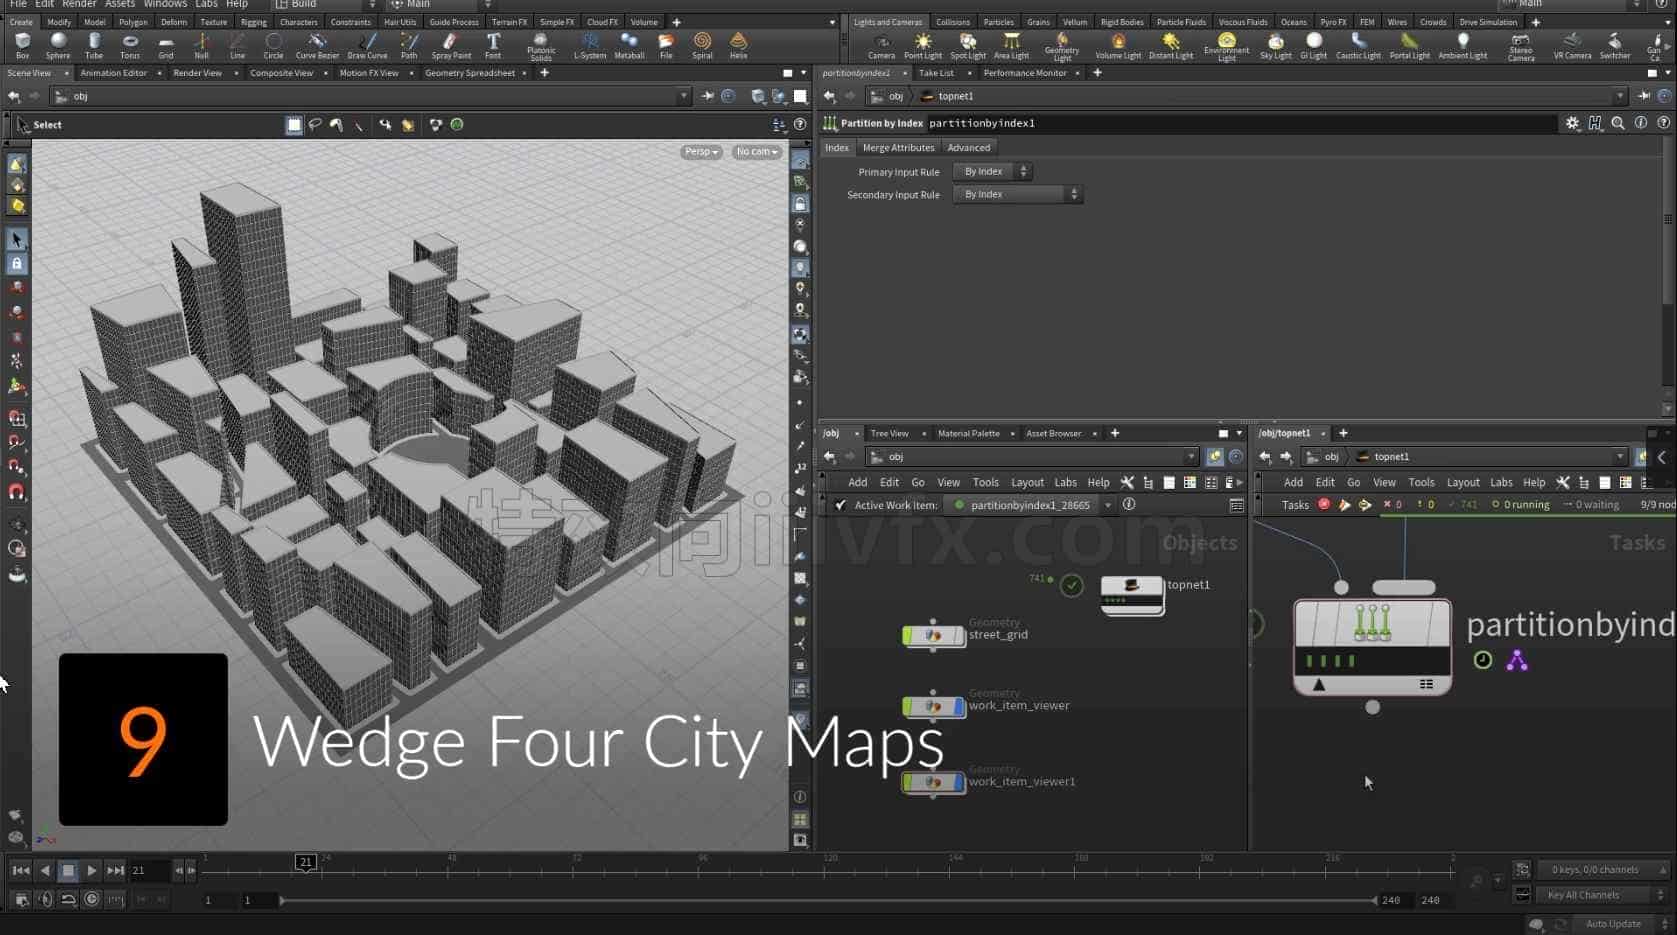Pick the Helix shelf tool
Viewport: 1677px width, 935px height.
[x=738, y=45]
